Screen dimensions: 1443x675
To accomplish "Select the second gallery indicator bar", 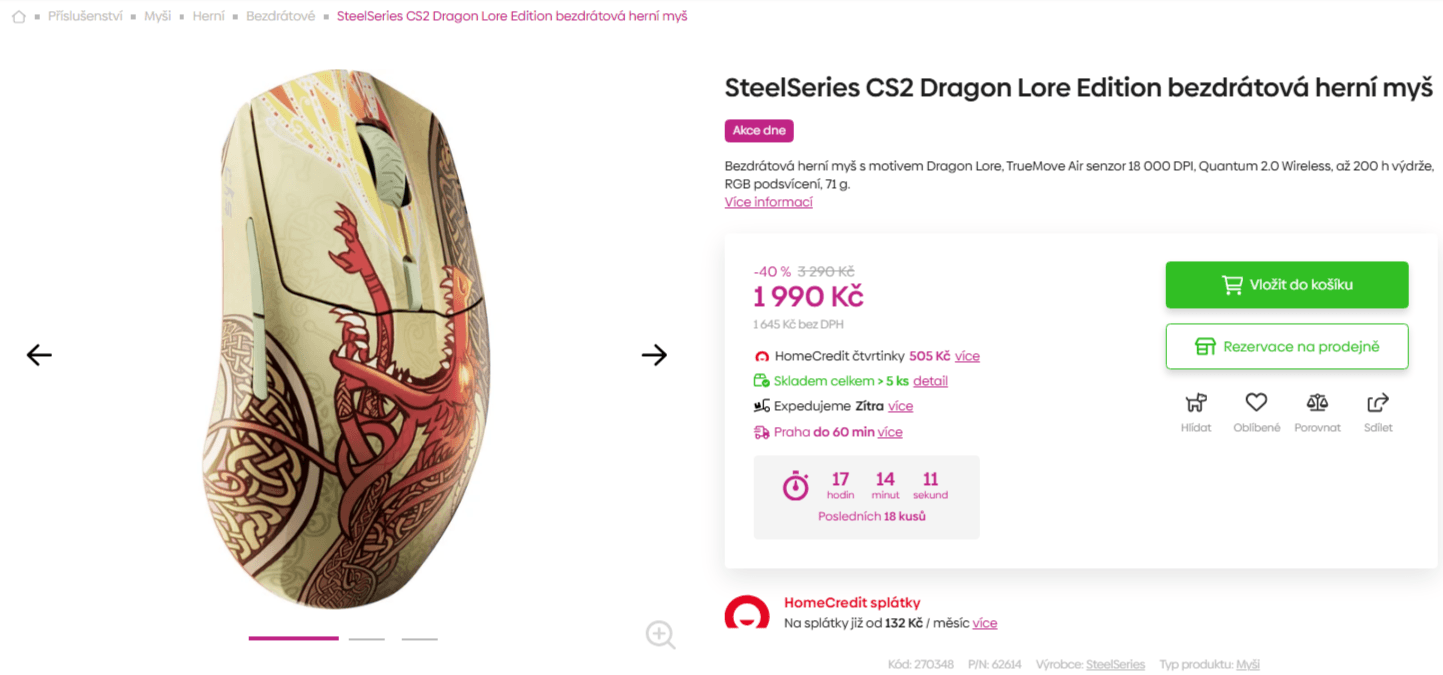I will [x=366, y=637].
